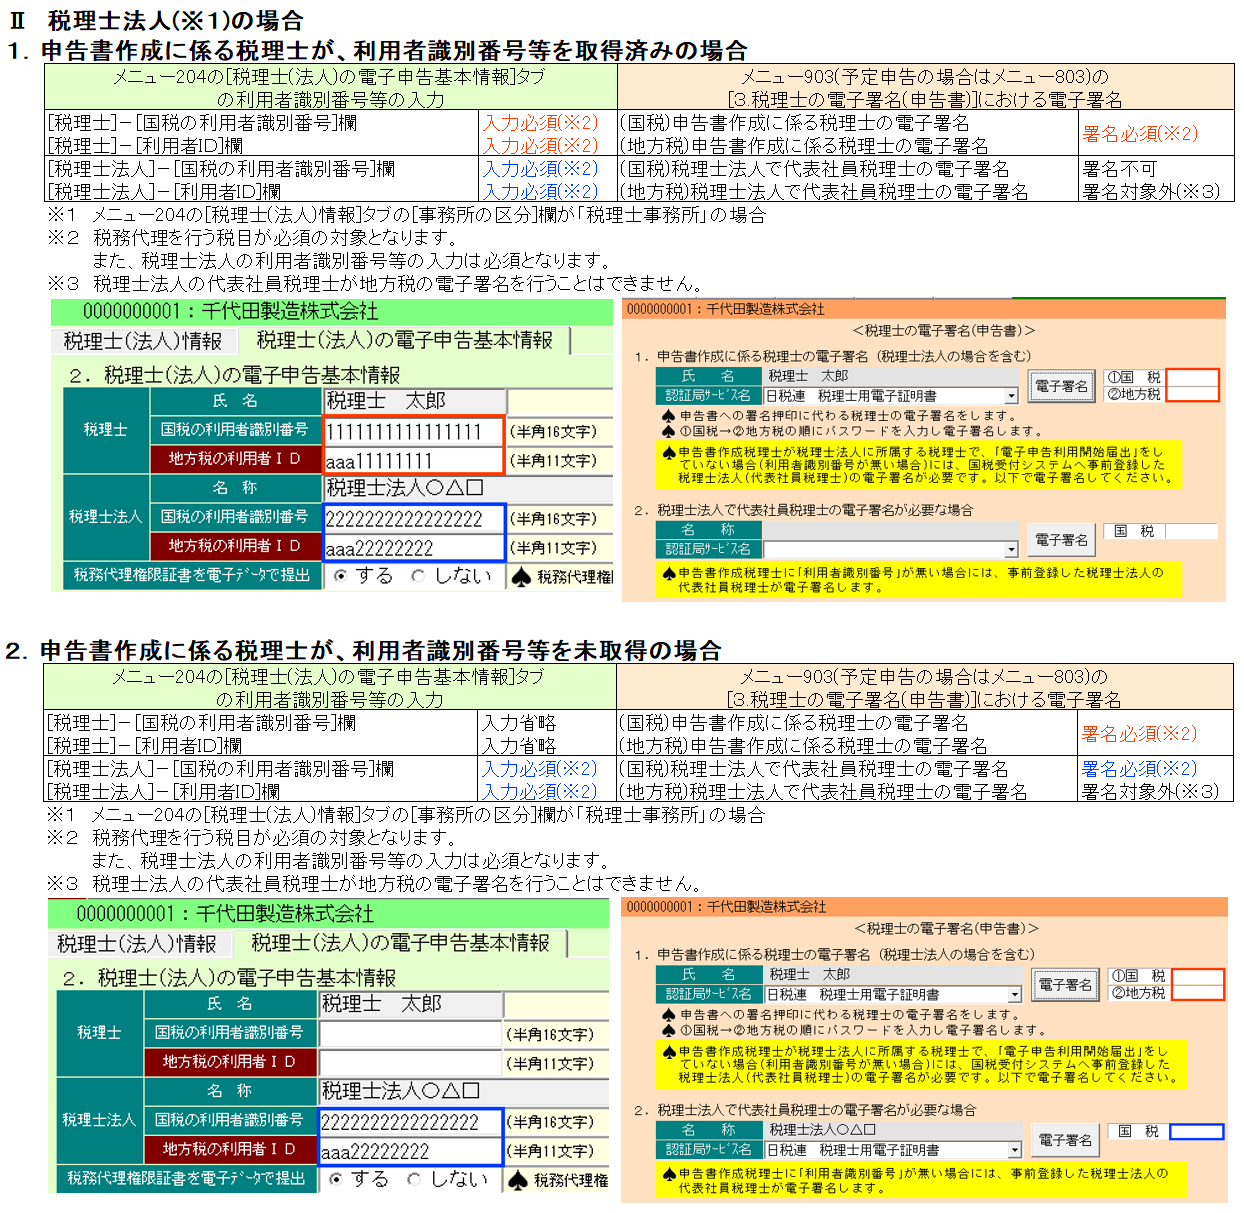
Task: Click the field containing aaa11111111
Action: pyautogui.click(x=413, y=460)
